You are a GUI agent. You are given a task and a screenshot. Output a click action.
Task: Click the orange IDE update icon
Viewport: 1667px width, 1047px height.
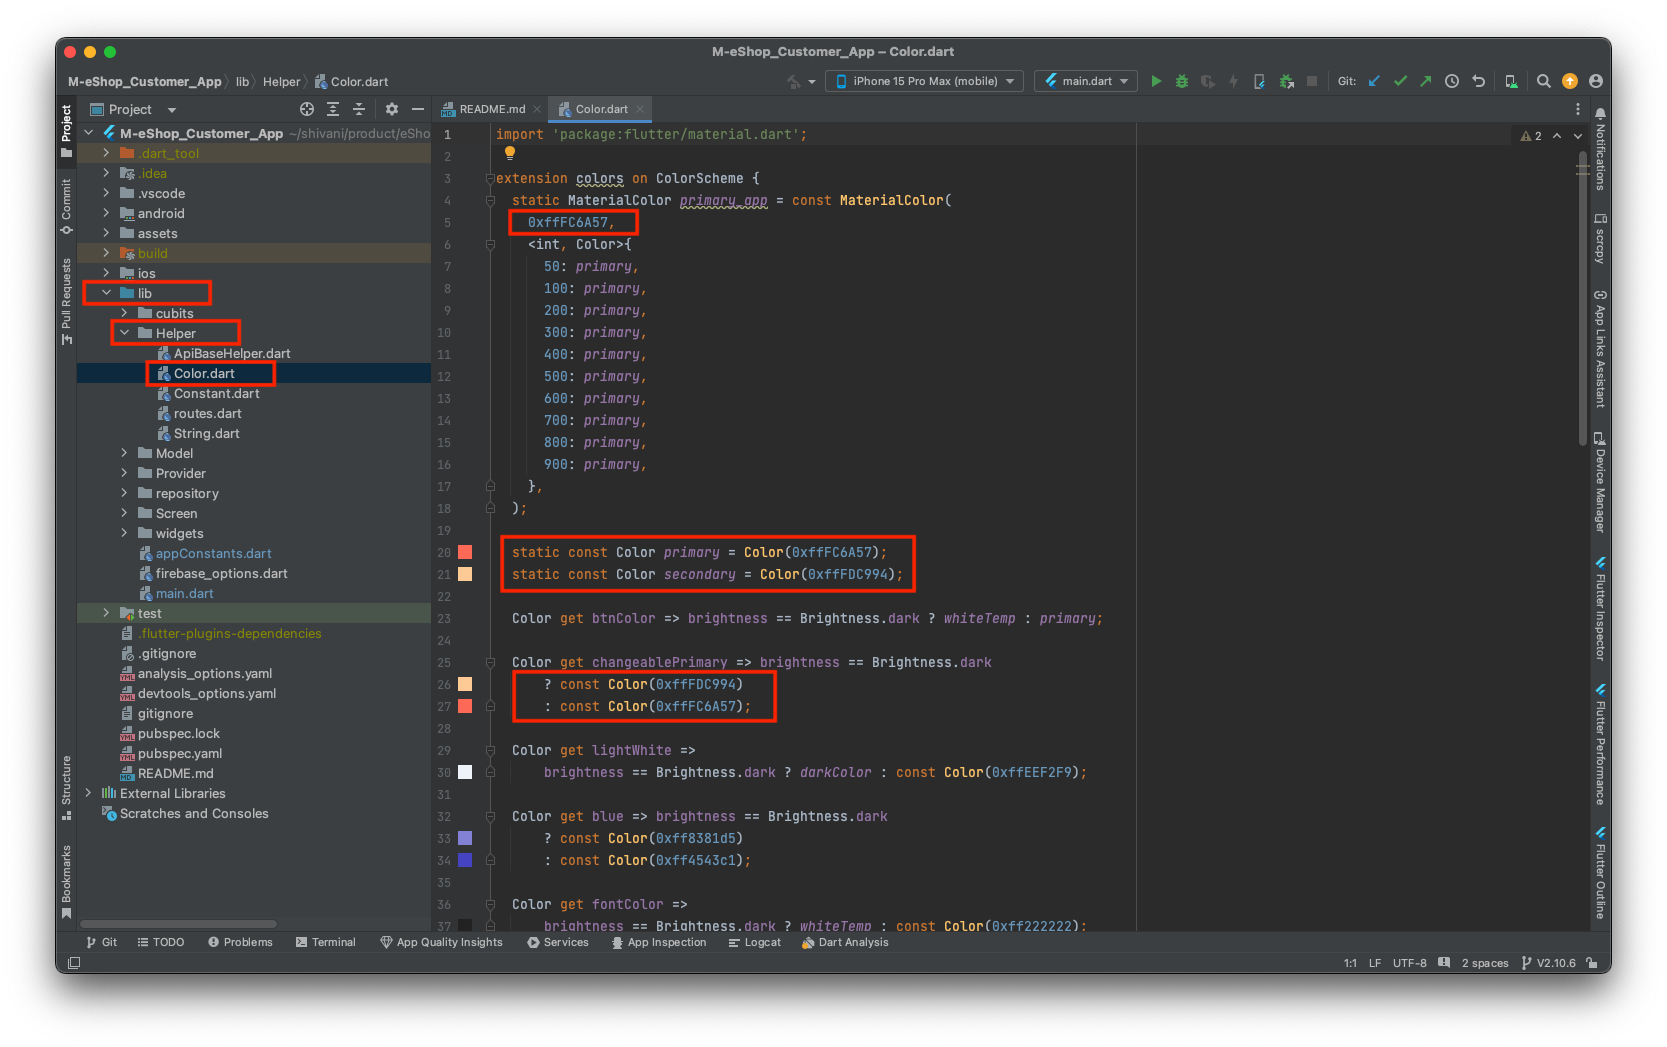(x=1570, y=81)
